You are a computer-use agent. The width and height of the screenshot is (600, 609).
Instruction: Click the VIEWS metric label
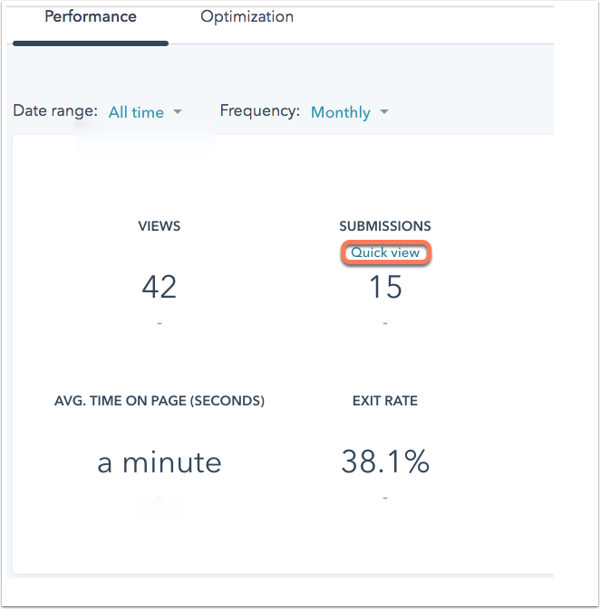point(159,226)
